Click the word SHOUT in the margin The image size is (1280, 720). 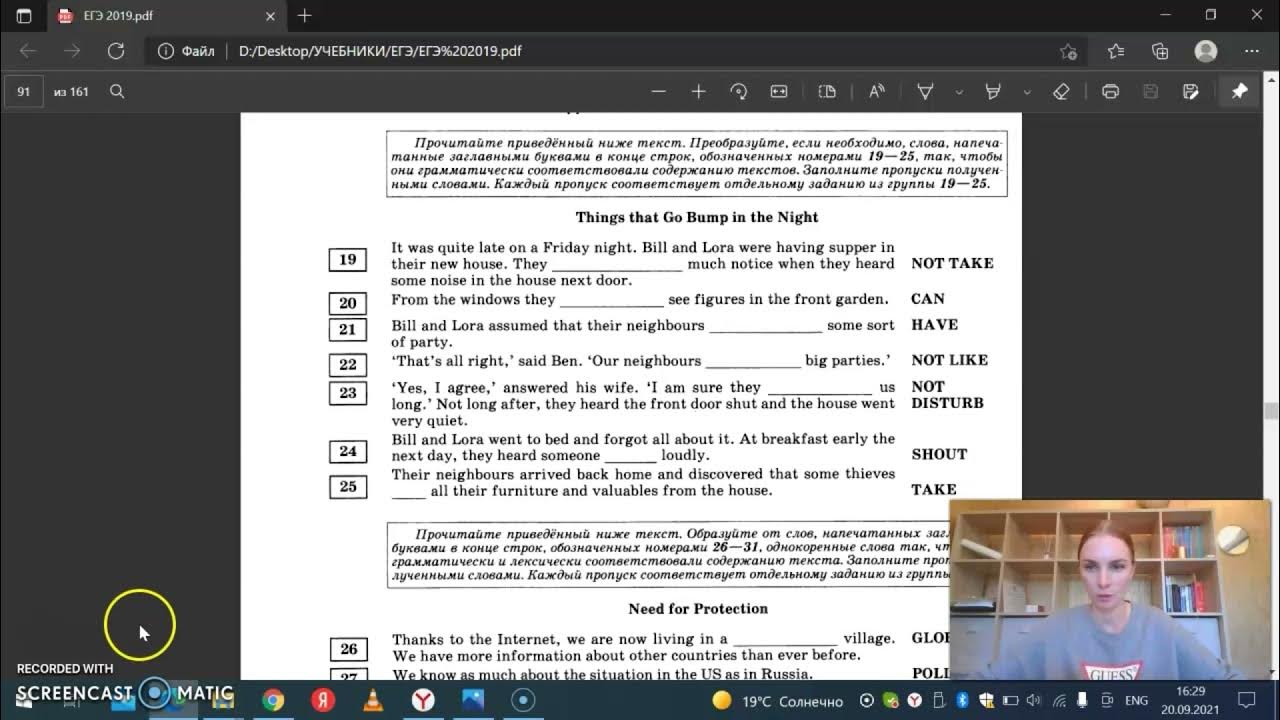click(939, 454)
